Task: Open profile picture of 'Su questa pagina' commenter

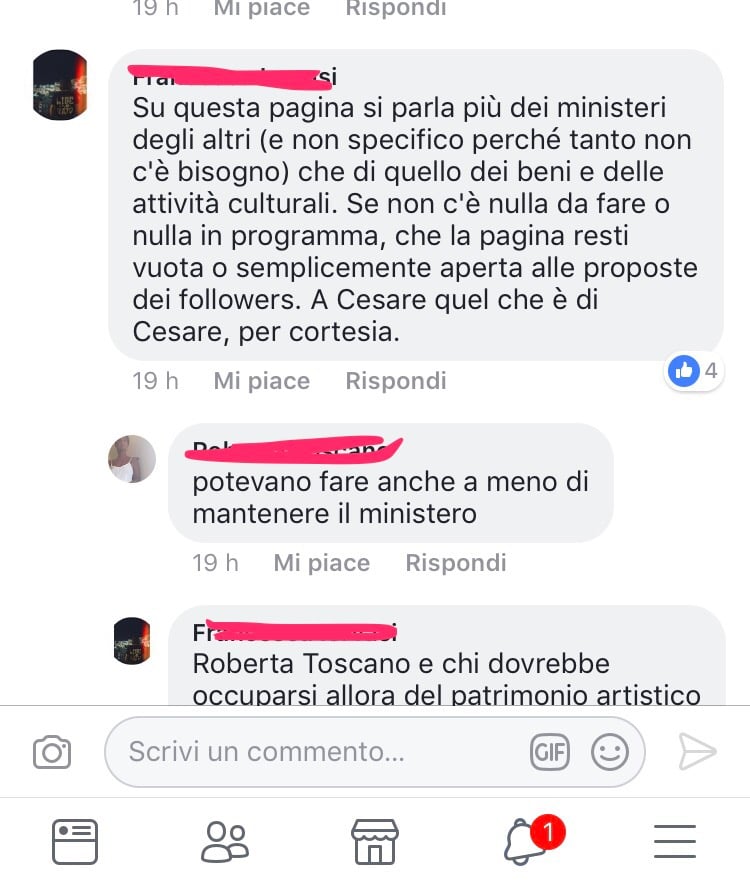Action: click(60, 85)
